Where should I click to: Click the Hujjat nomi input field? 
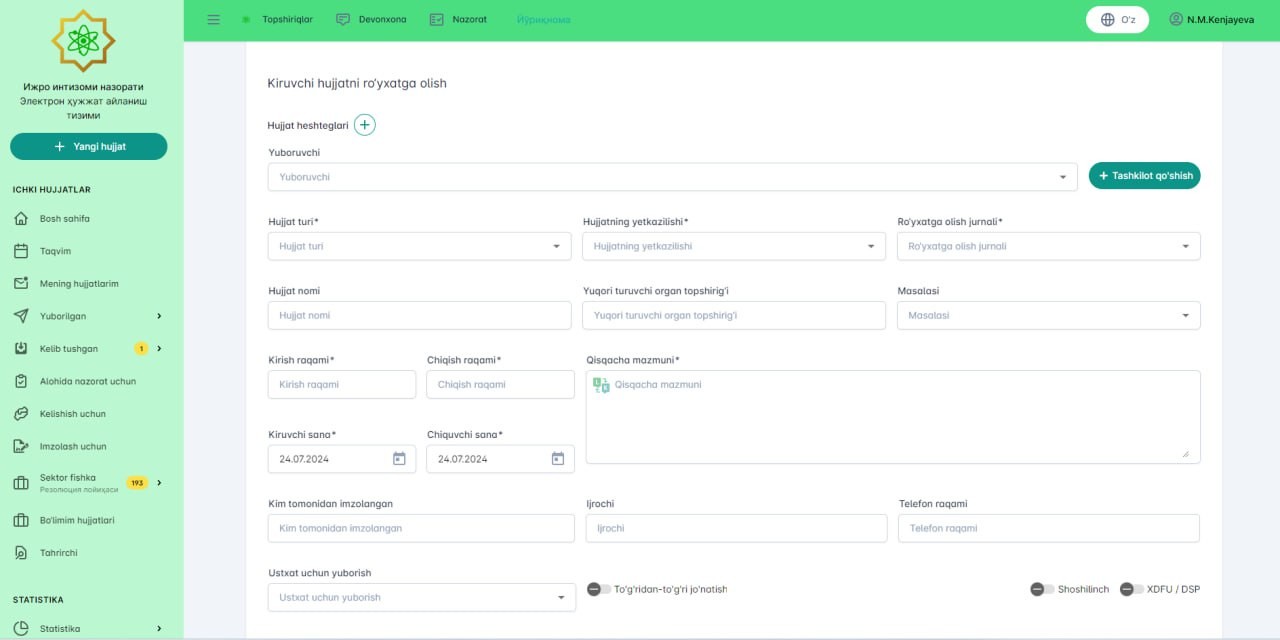[x=418, y=315]
